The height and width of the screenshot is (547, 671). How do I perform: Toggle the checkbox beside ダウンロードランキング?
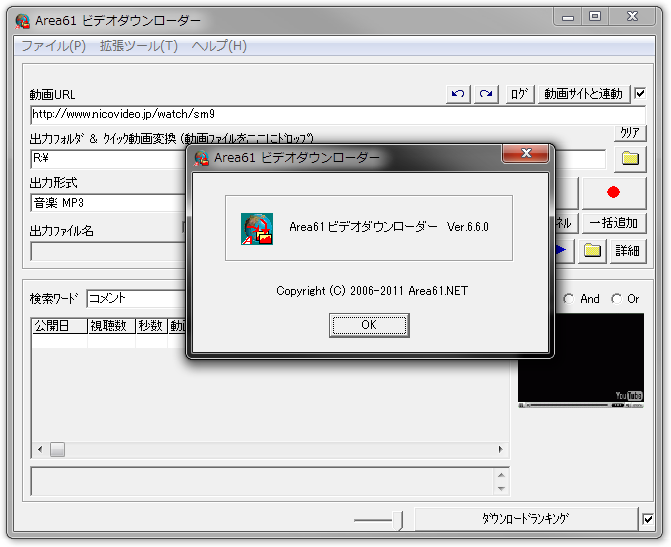[x=648, y=519]
